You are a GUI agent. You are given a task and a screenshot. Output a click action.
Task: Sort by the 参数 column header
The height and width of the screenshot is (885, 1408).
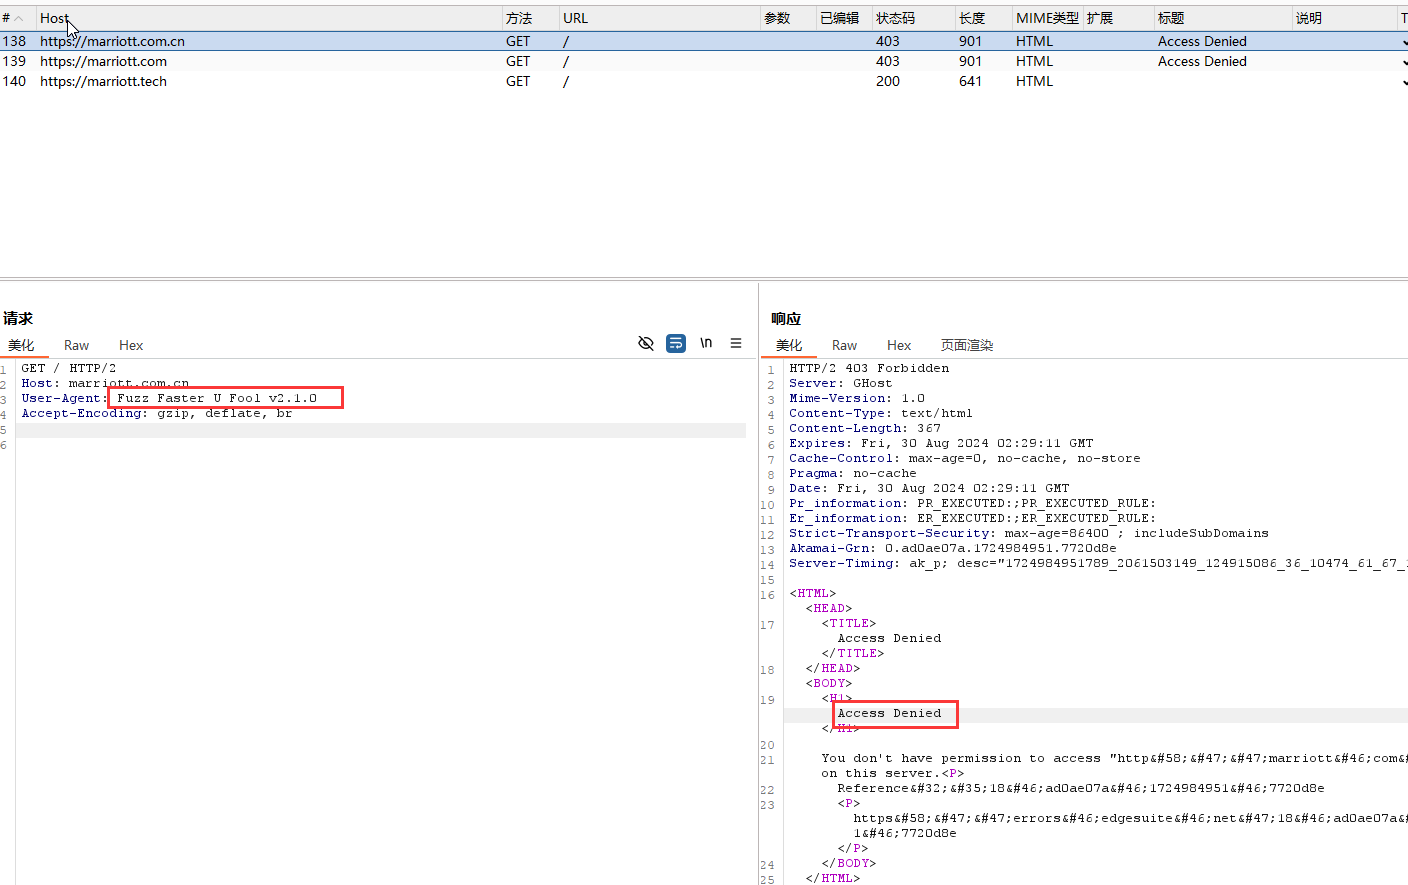click(x=788, y=18)
